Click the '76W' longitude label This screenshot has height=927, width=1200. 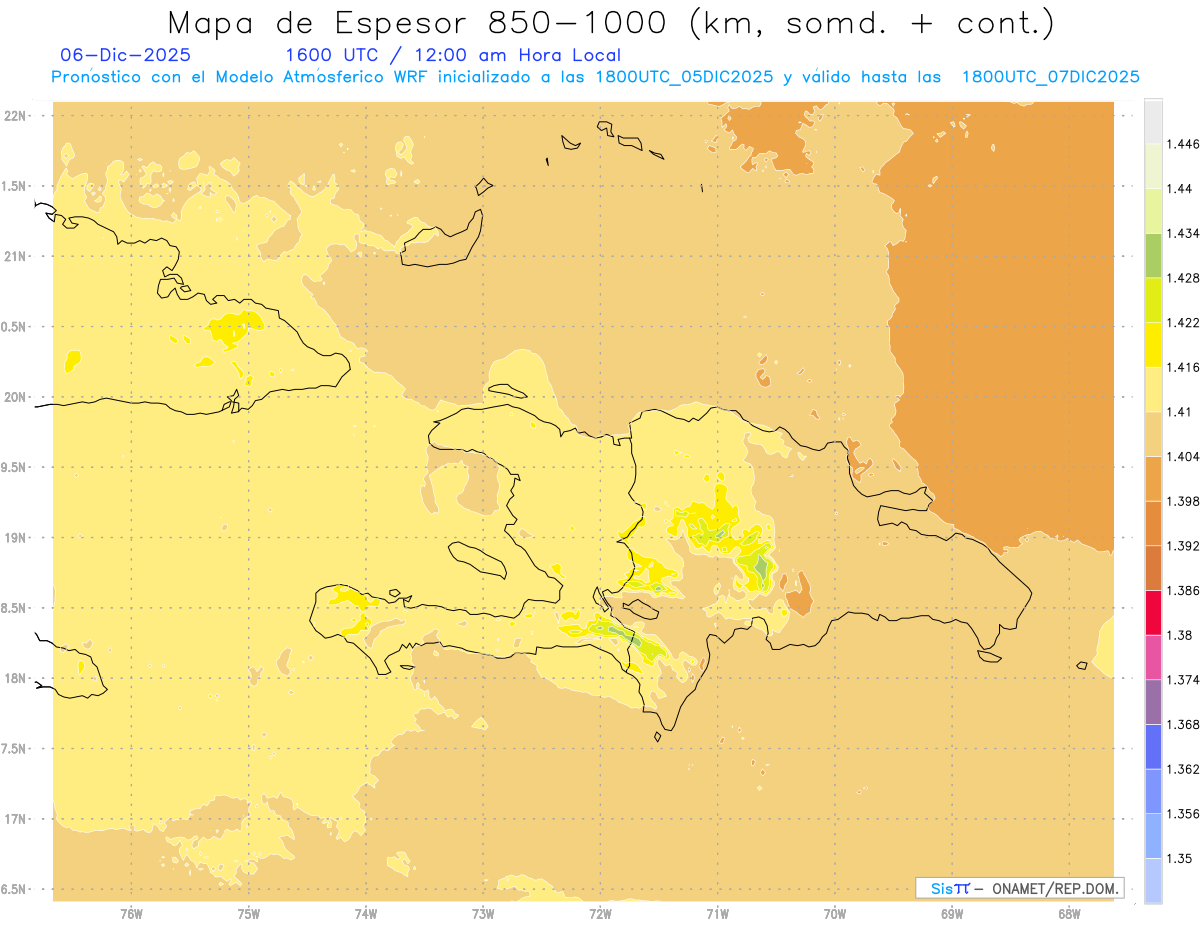point(132,913)
